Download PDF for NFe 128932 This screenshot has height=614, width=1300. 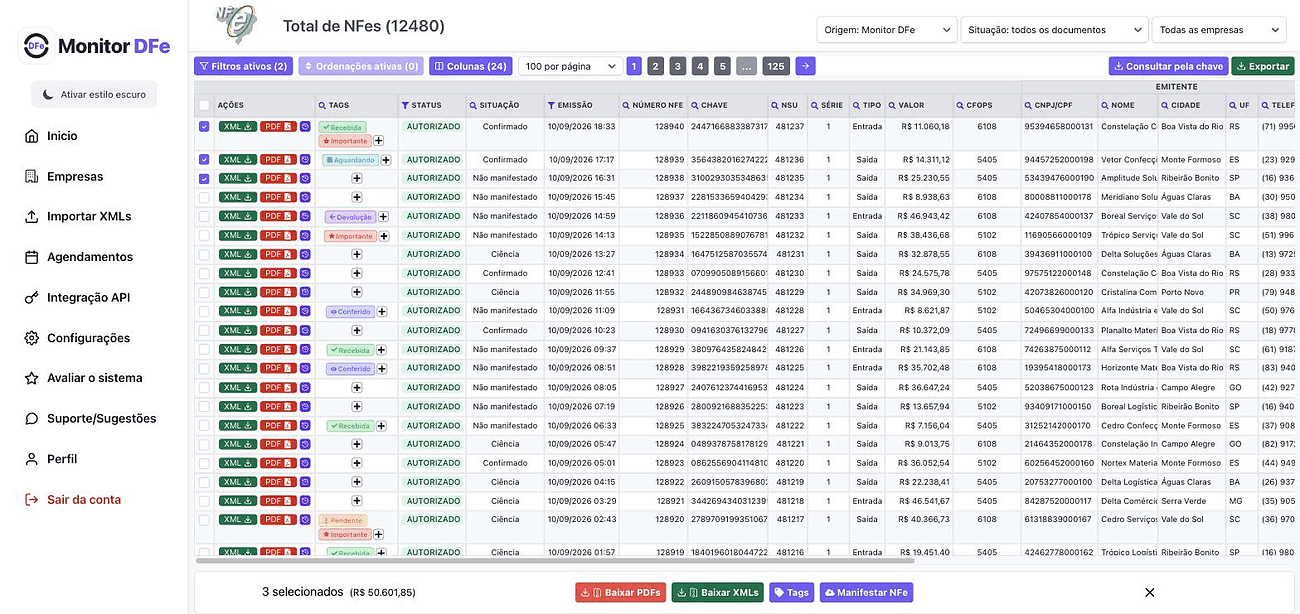(278, 292)
